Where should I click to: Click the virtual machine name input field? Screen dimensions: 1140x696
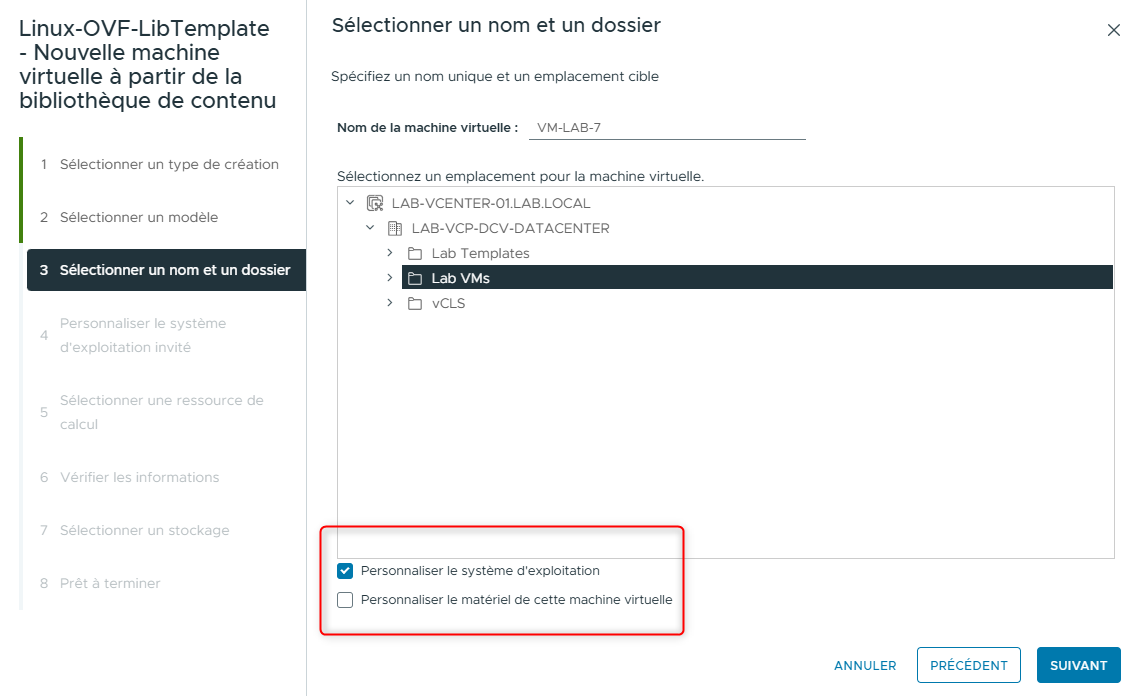tap(667, 128)
